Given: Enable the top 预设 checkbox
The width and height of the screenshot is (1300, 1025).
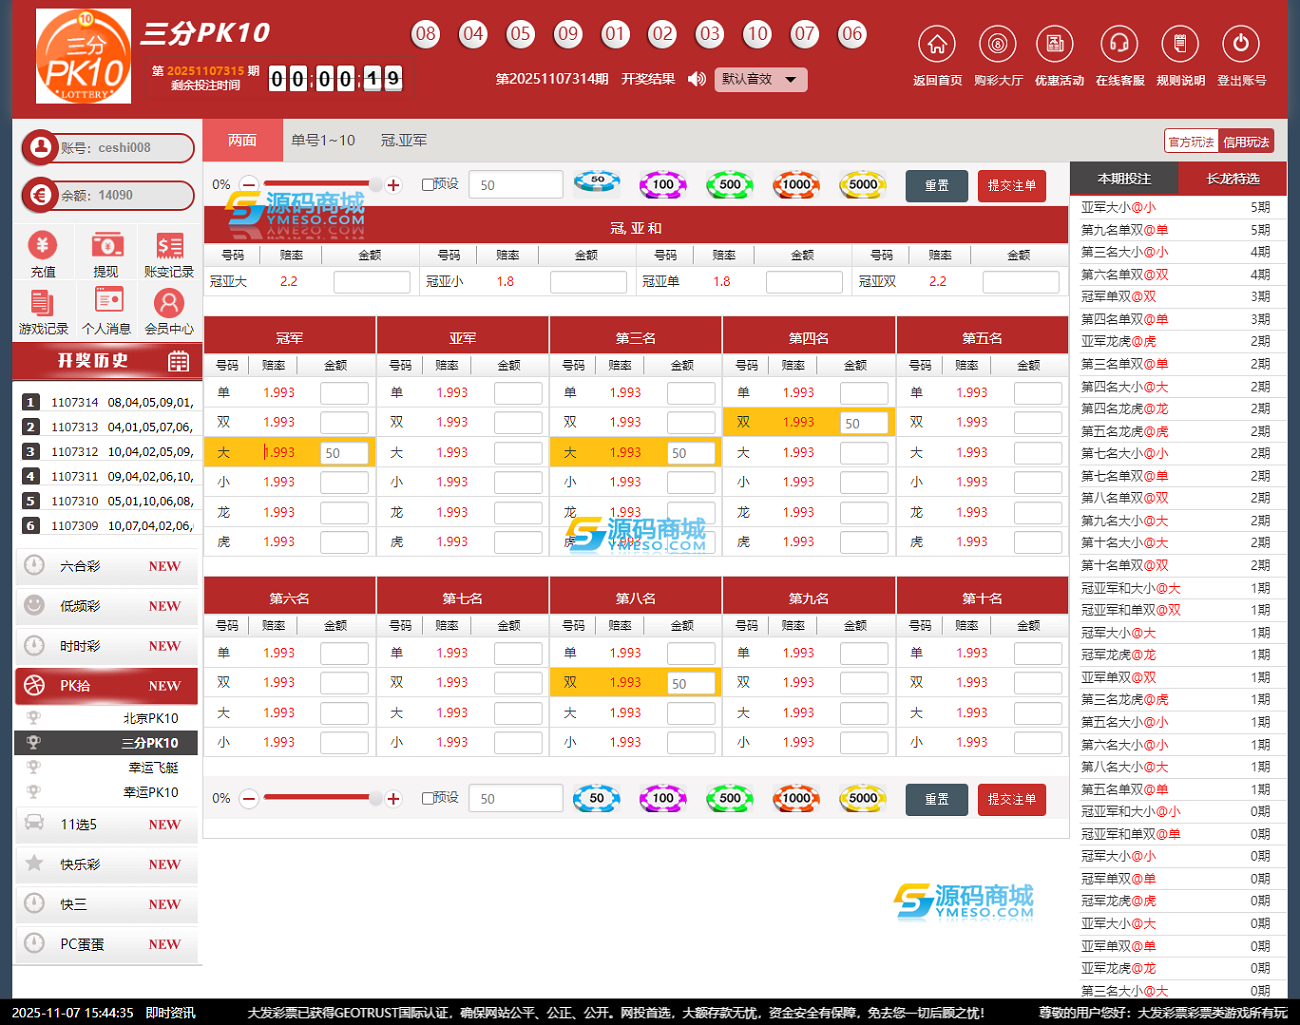Looking at the screenshot, I should 428,185.
